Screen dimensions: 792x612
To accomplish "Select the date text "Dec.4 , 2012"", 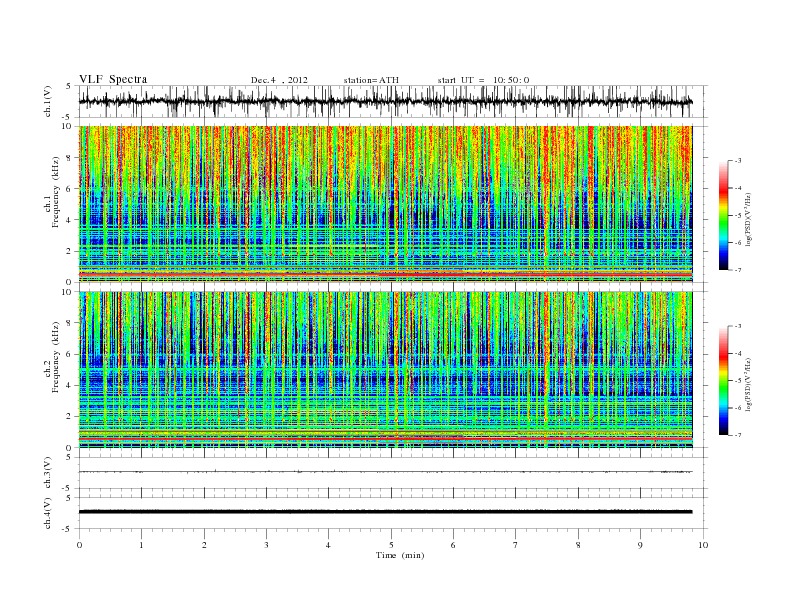I will 279,80.
